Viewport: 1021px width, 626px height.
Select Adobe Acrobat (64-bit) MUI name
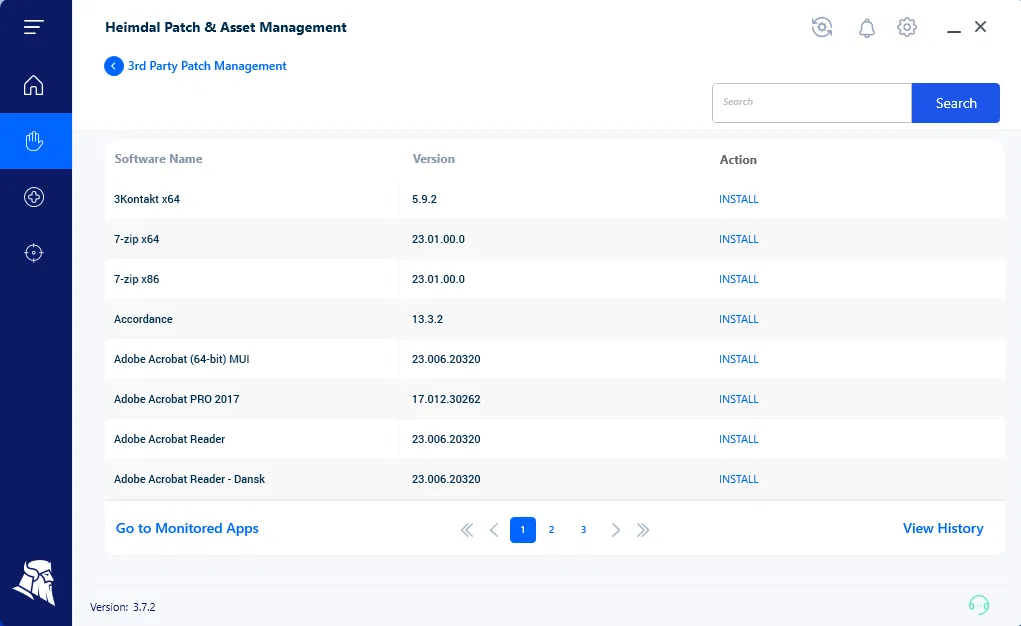click(x=182, y=359)
